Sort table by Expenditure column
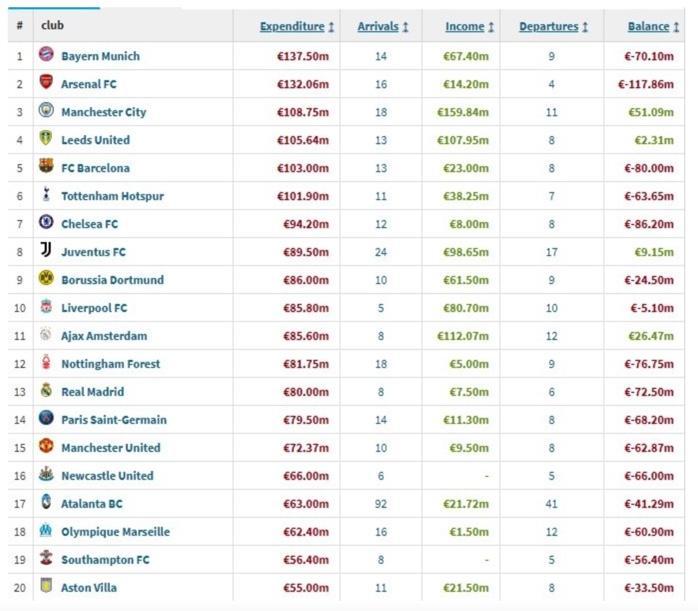 click(x=297, y=27)
